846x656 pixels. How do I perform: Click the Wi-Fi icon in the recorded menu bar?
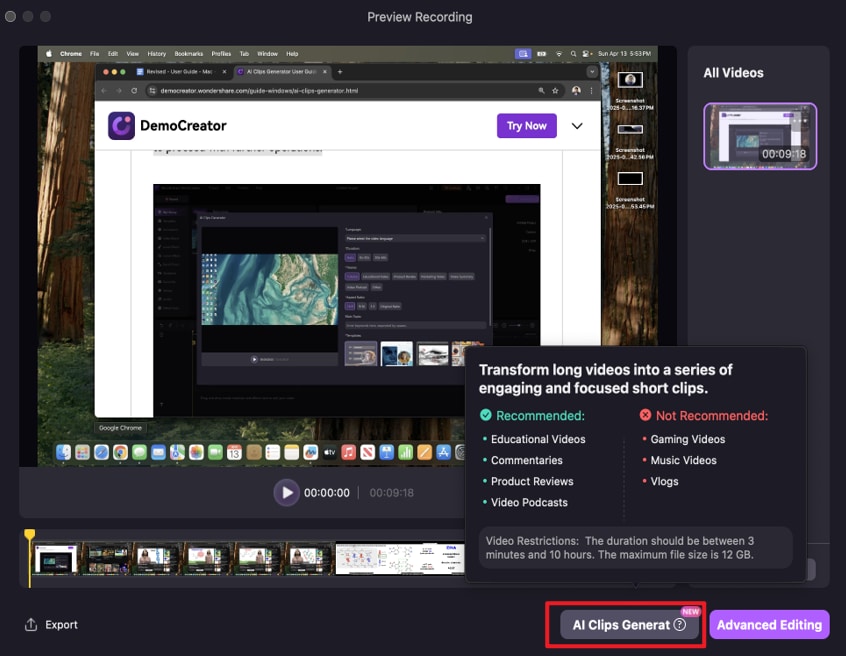tap(559, 54)
